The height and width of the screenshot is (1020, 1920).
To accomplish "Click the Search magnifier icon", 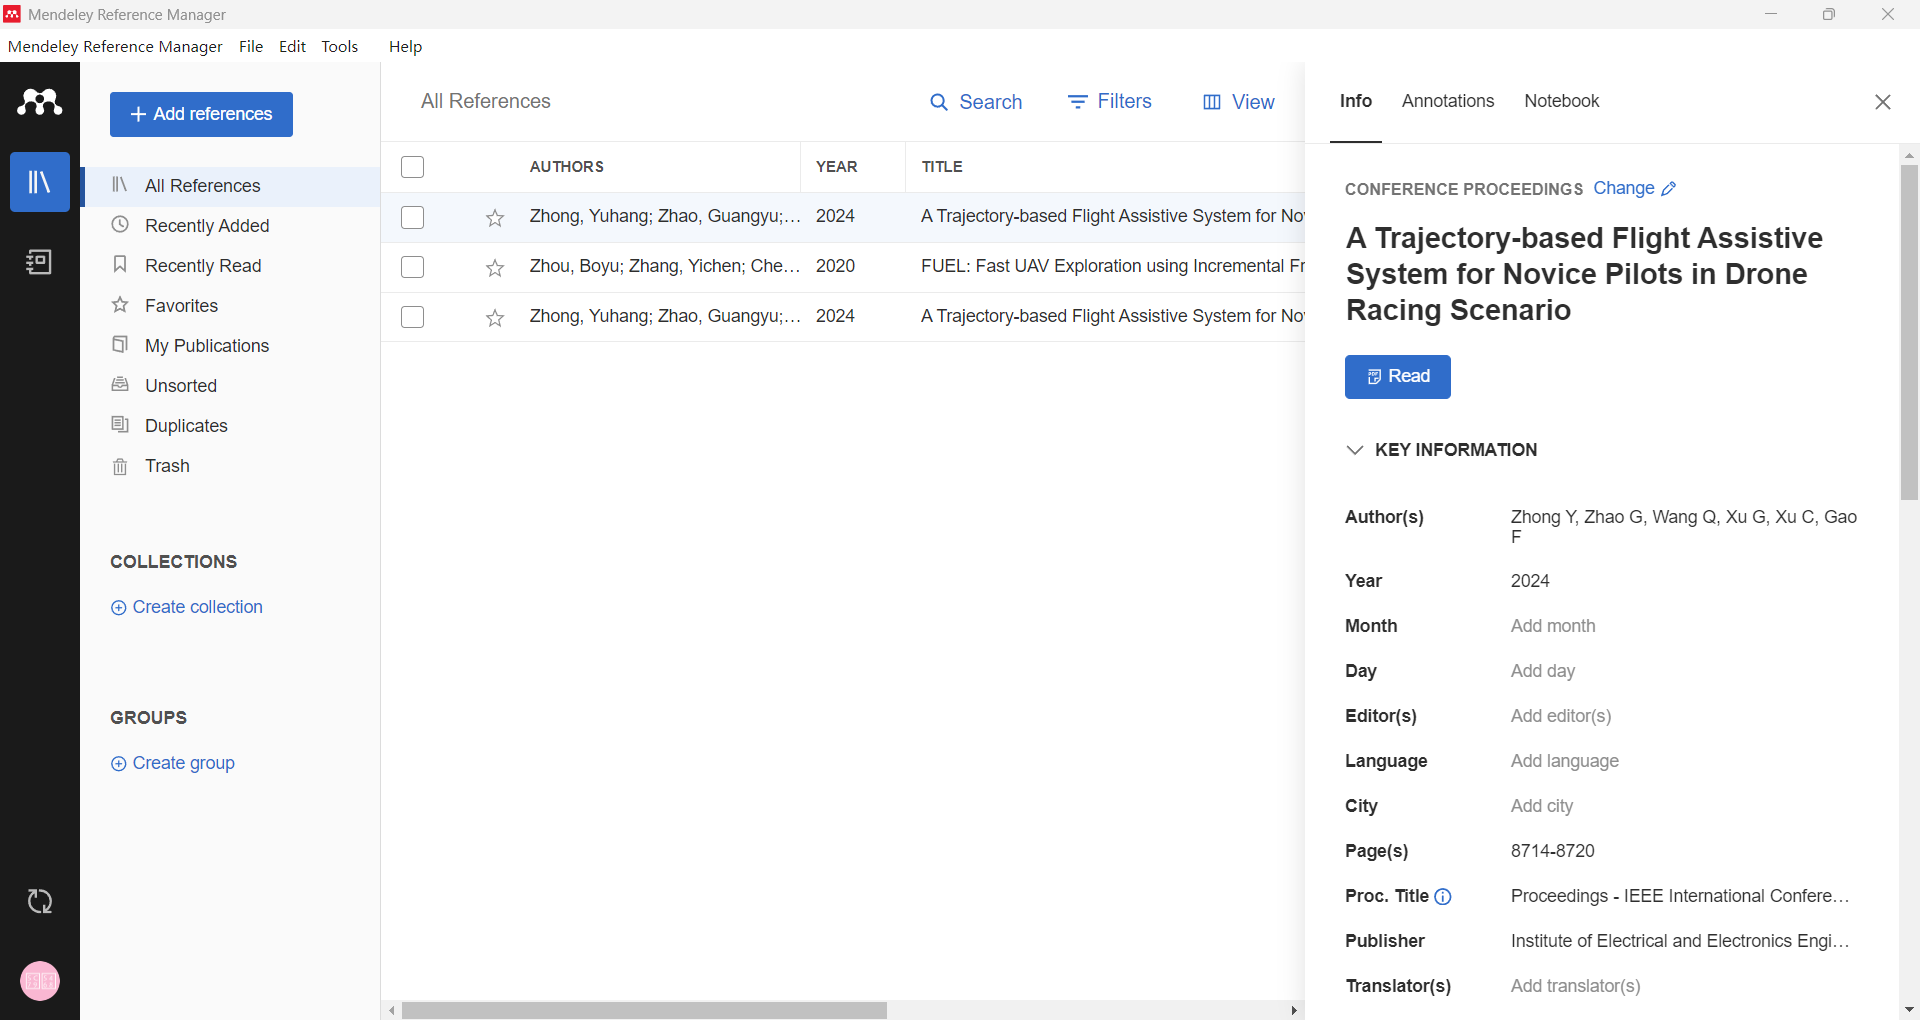I will coord(939,102).
